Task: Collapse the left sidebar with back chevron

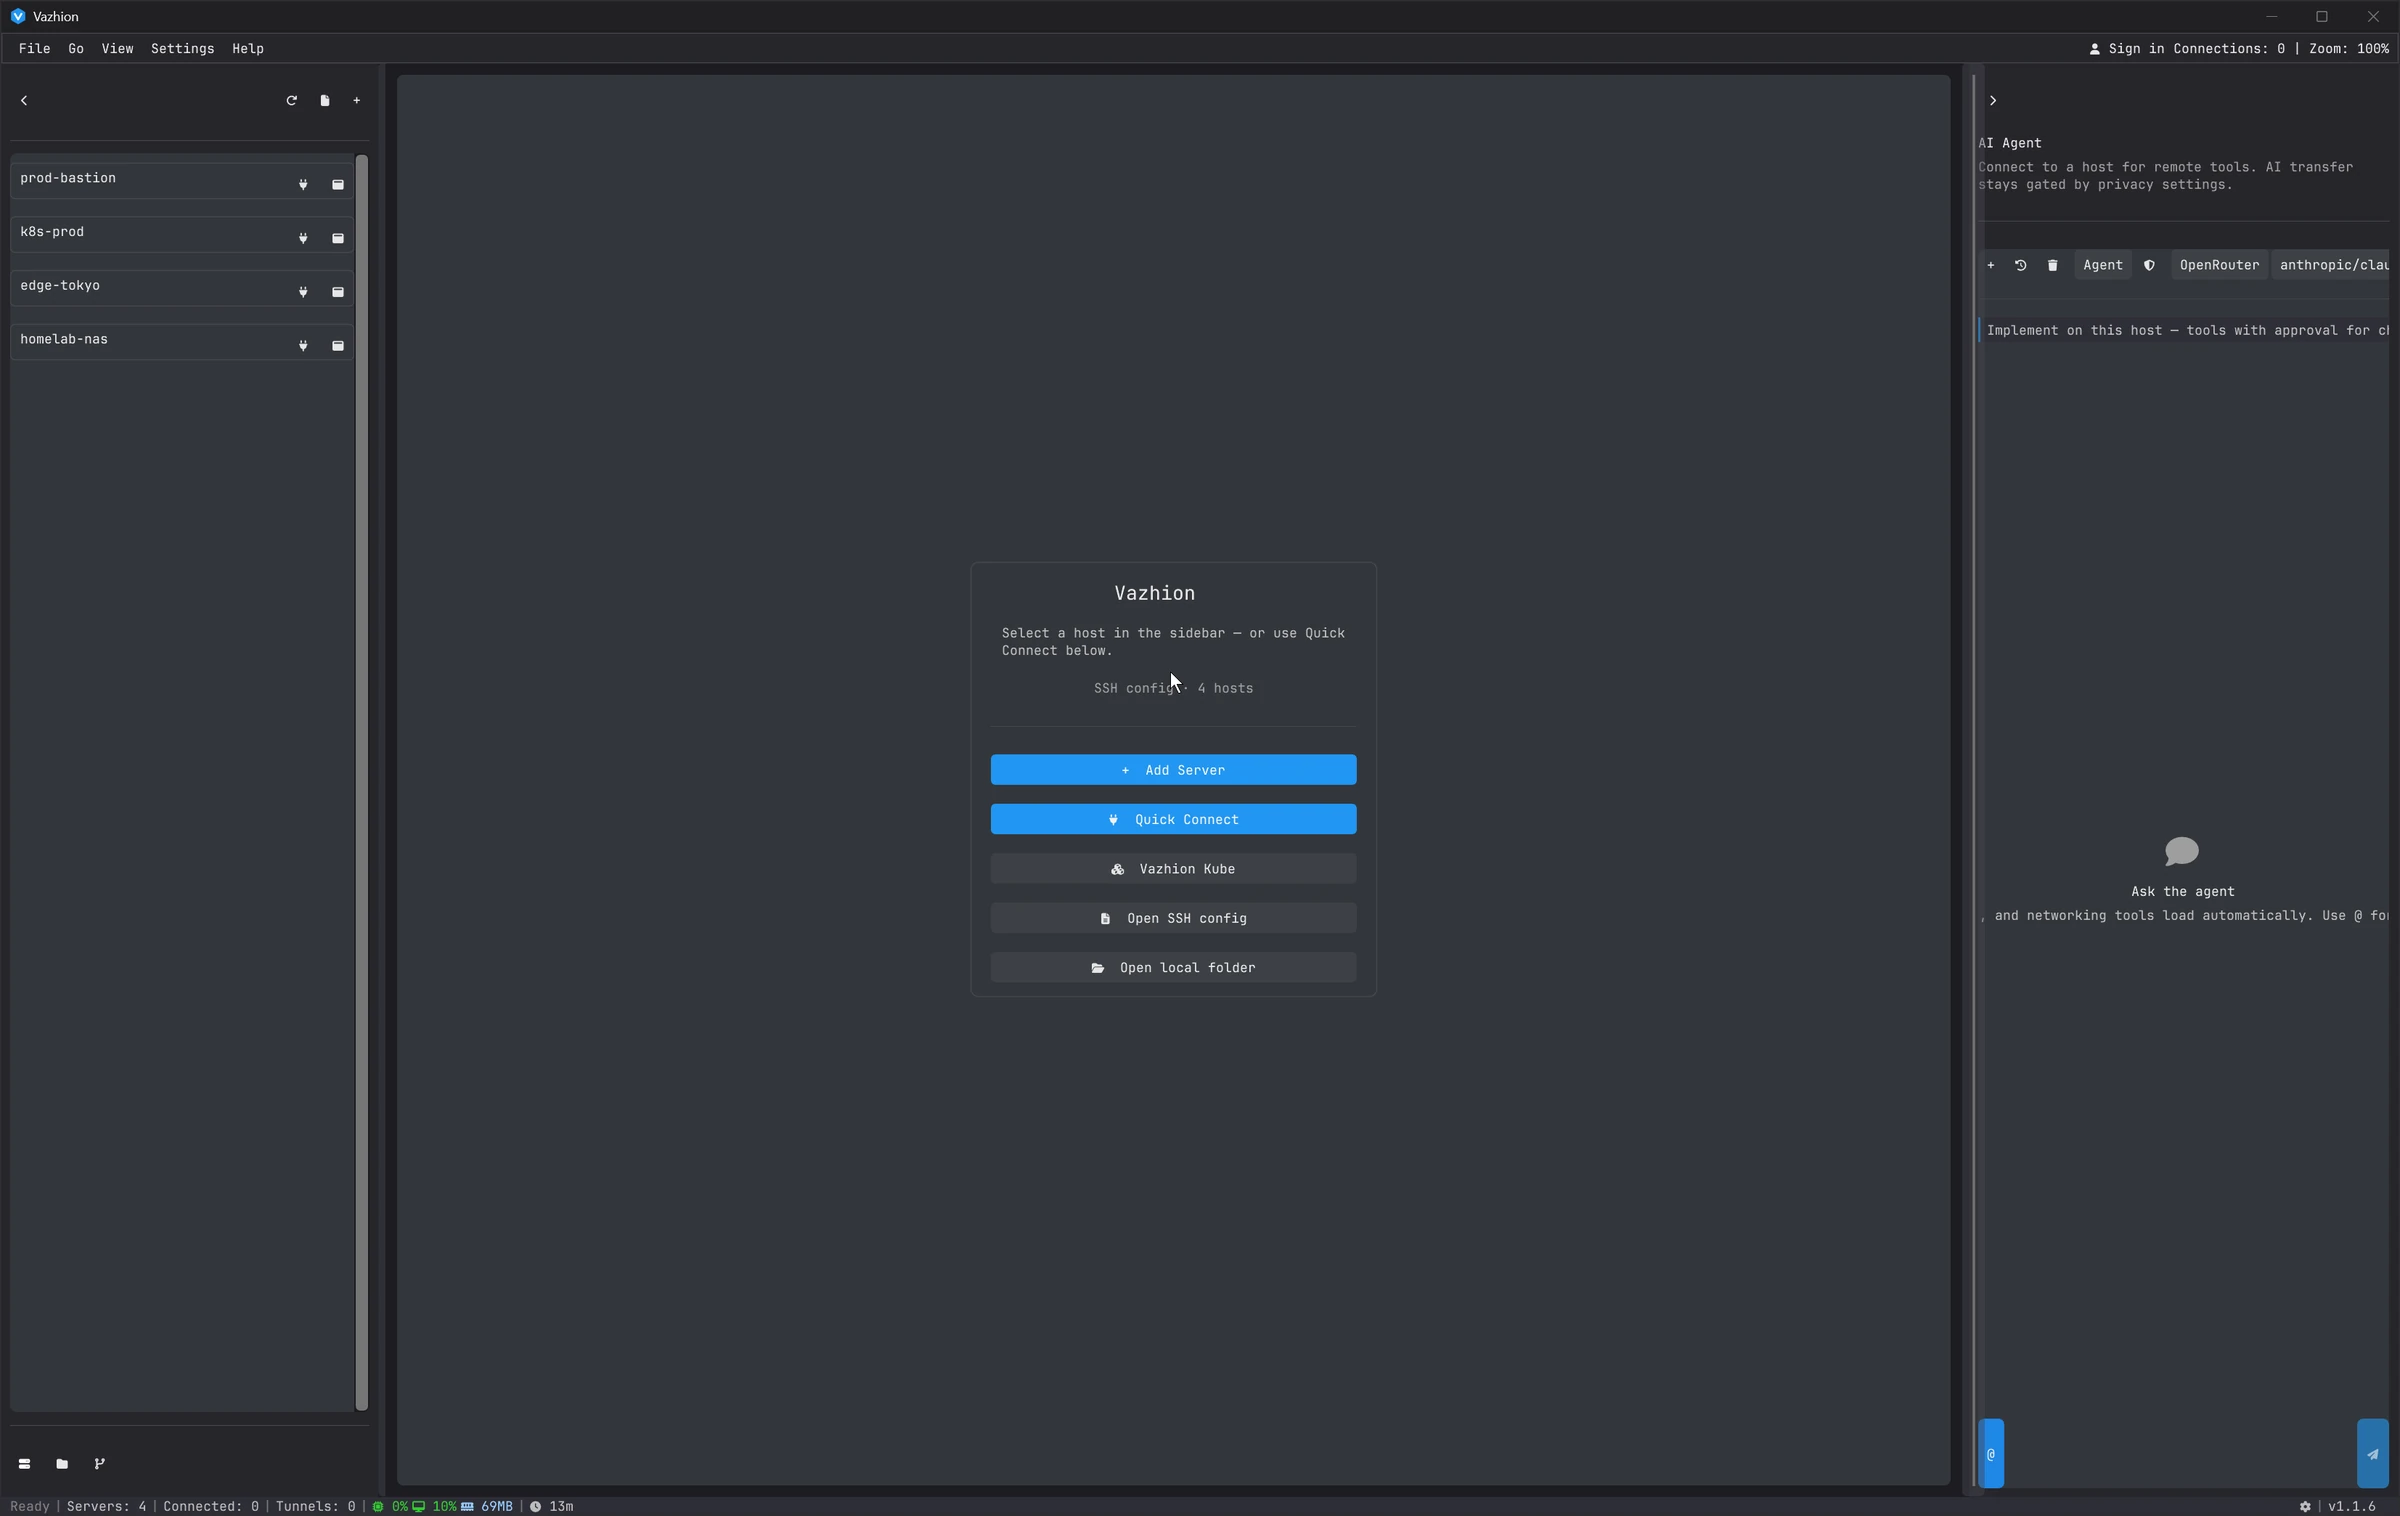Action: (24, 100)
